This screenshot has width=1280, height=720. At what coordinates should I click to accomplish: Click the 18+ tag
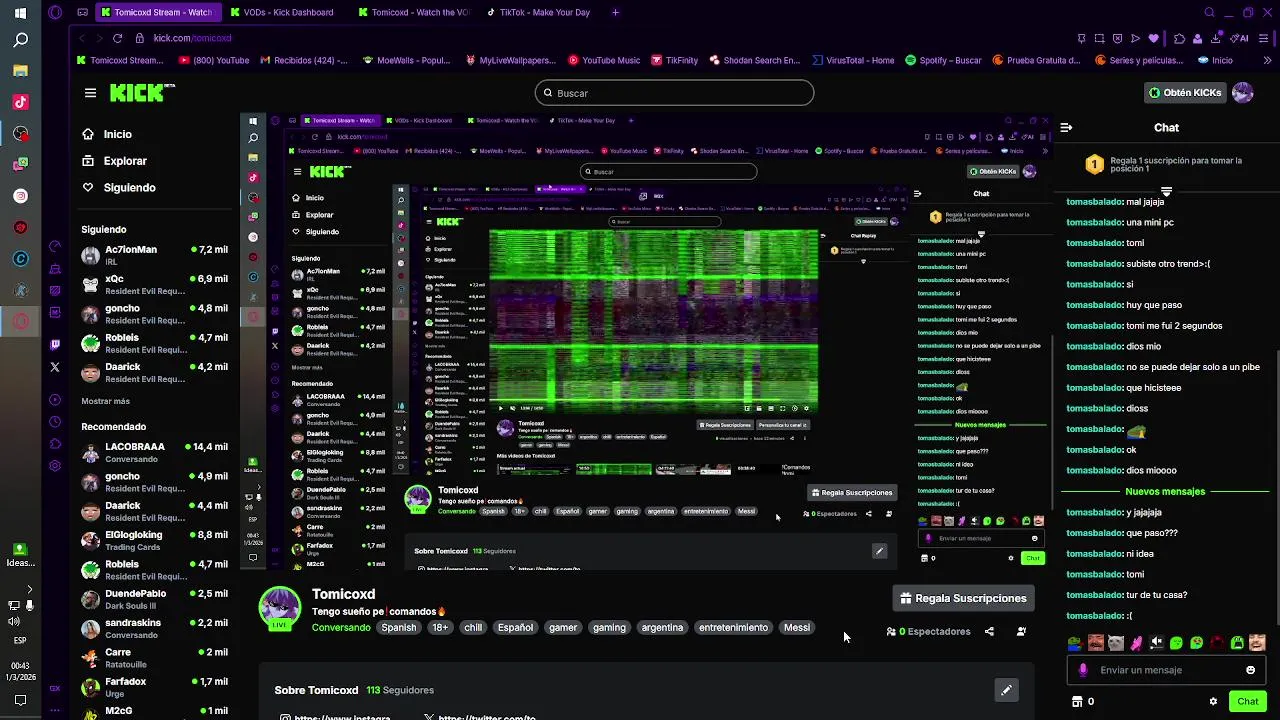[440, 628]
